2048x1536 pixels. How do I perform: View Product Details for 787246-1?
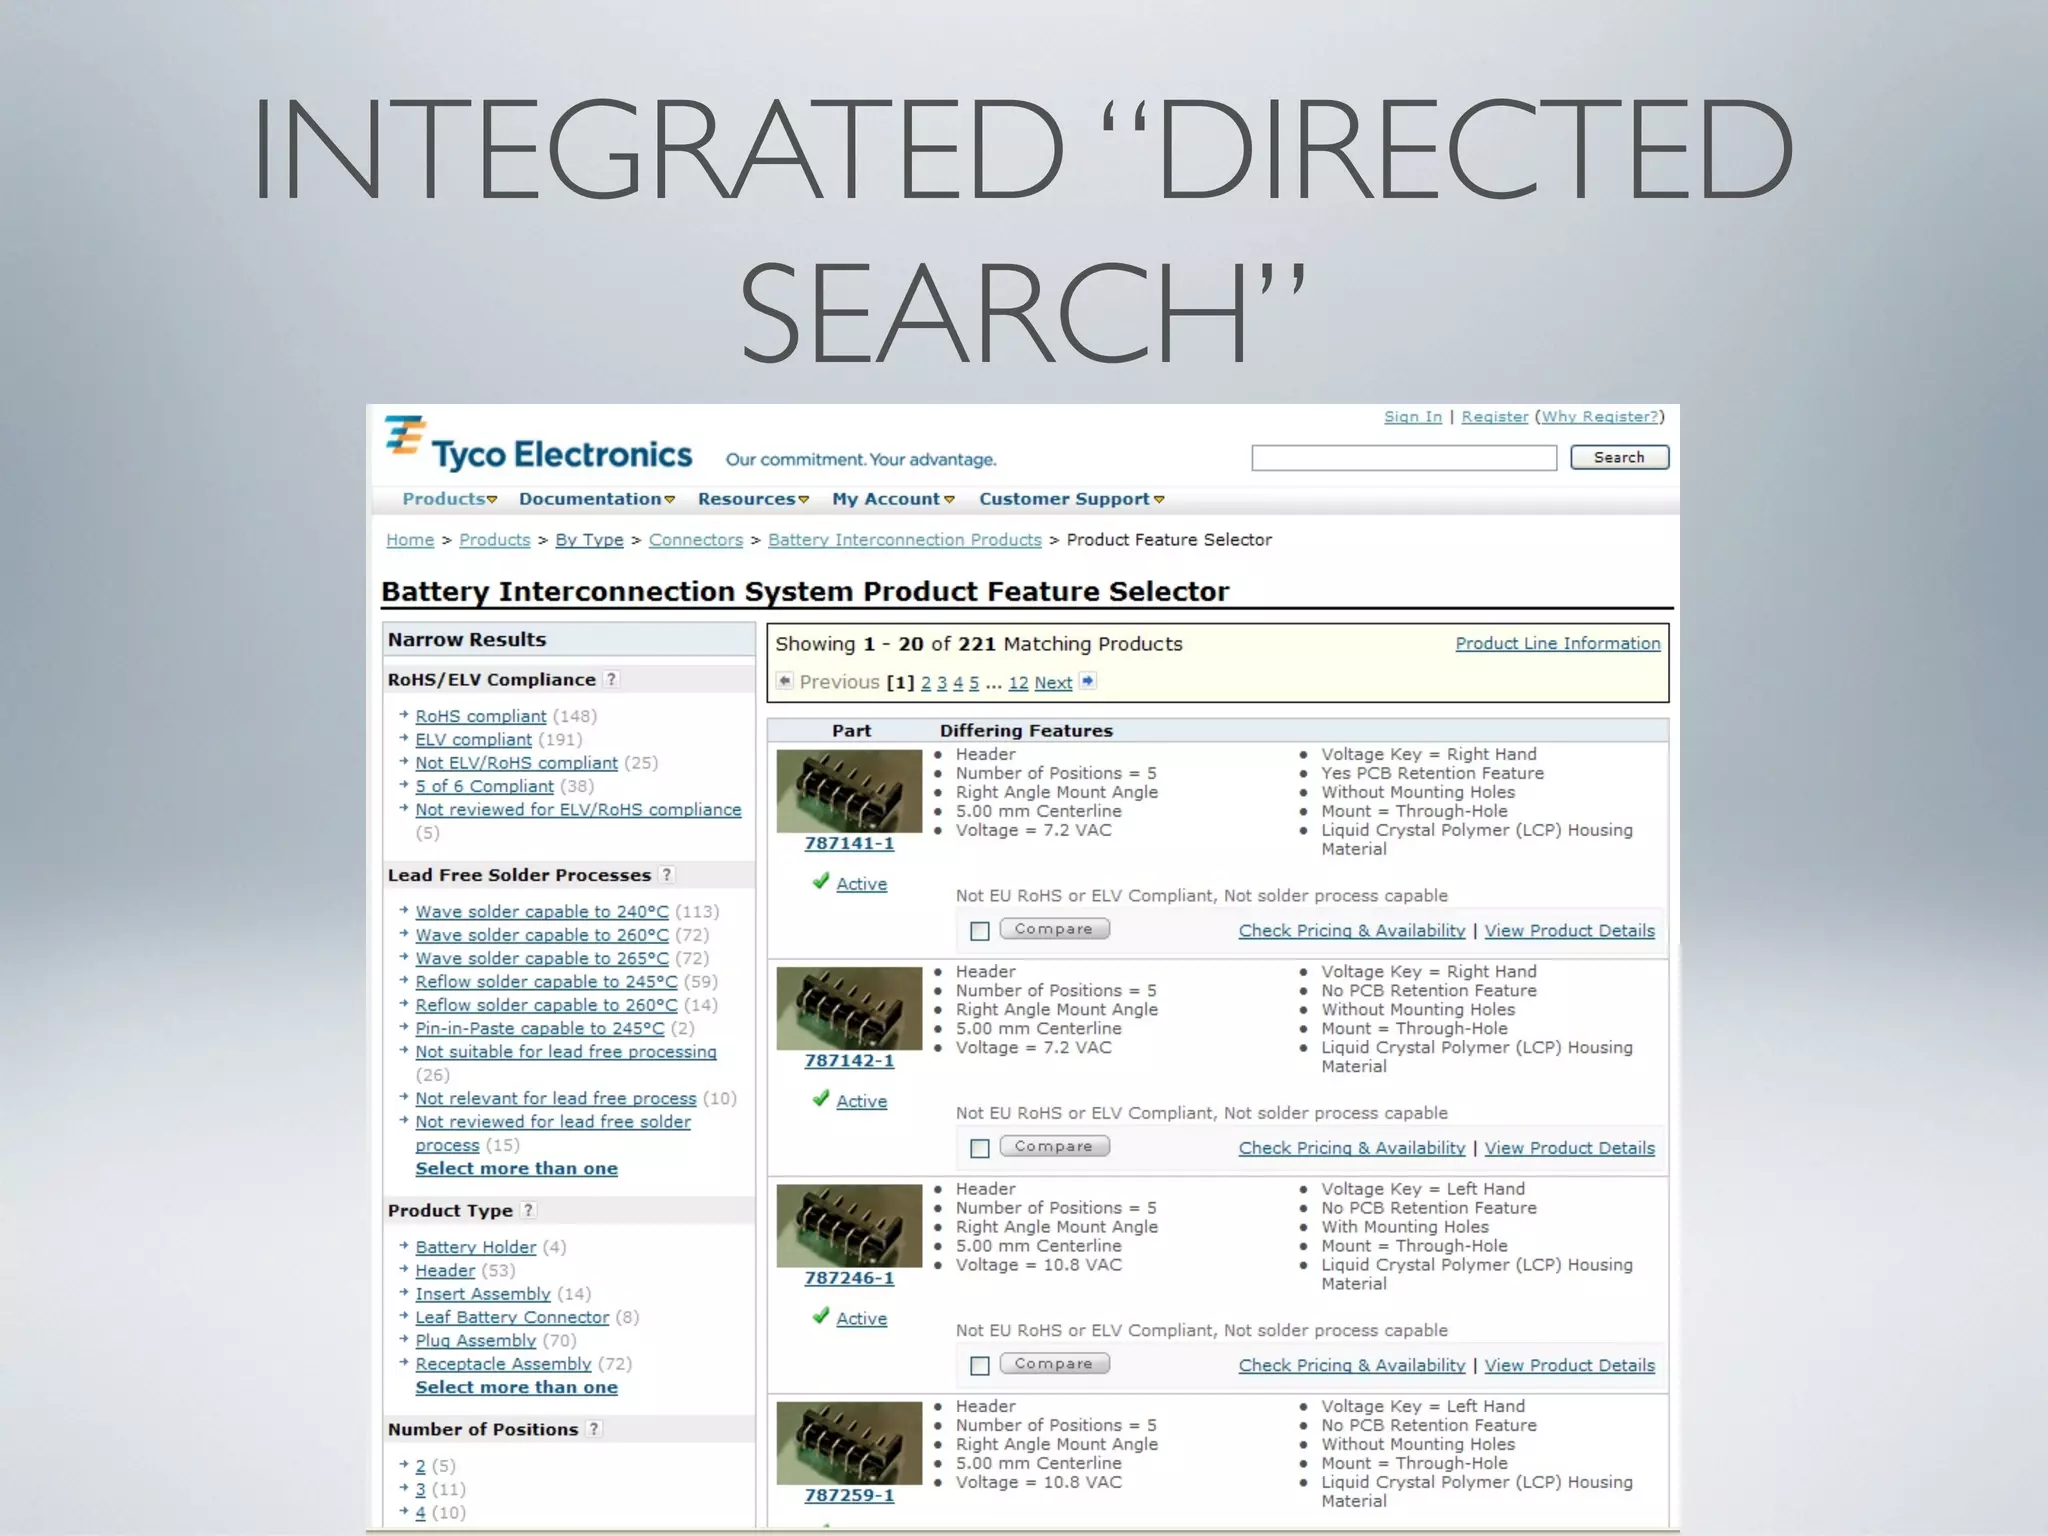point(1570,1365)
